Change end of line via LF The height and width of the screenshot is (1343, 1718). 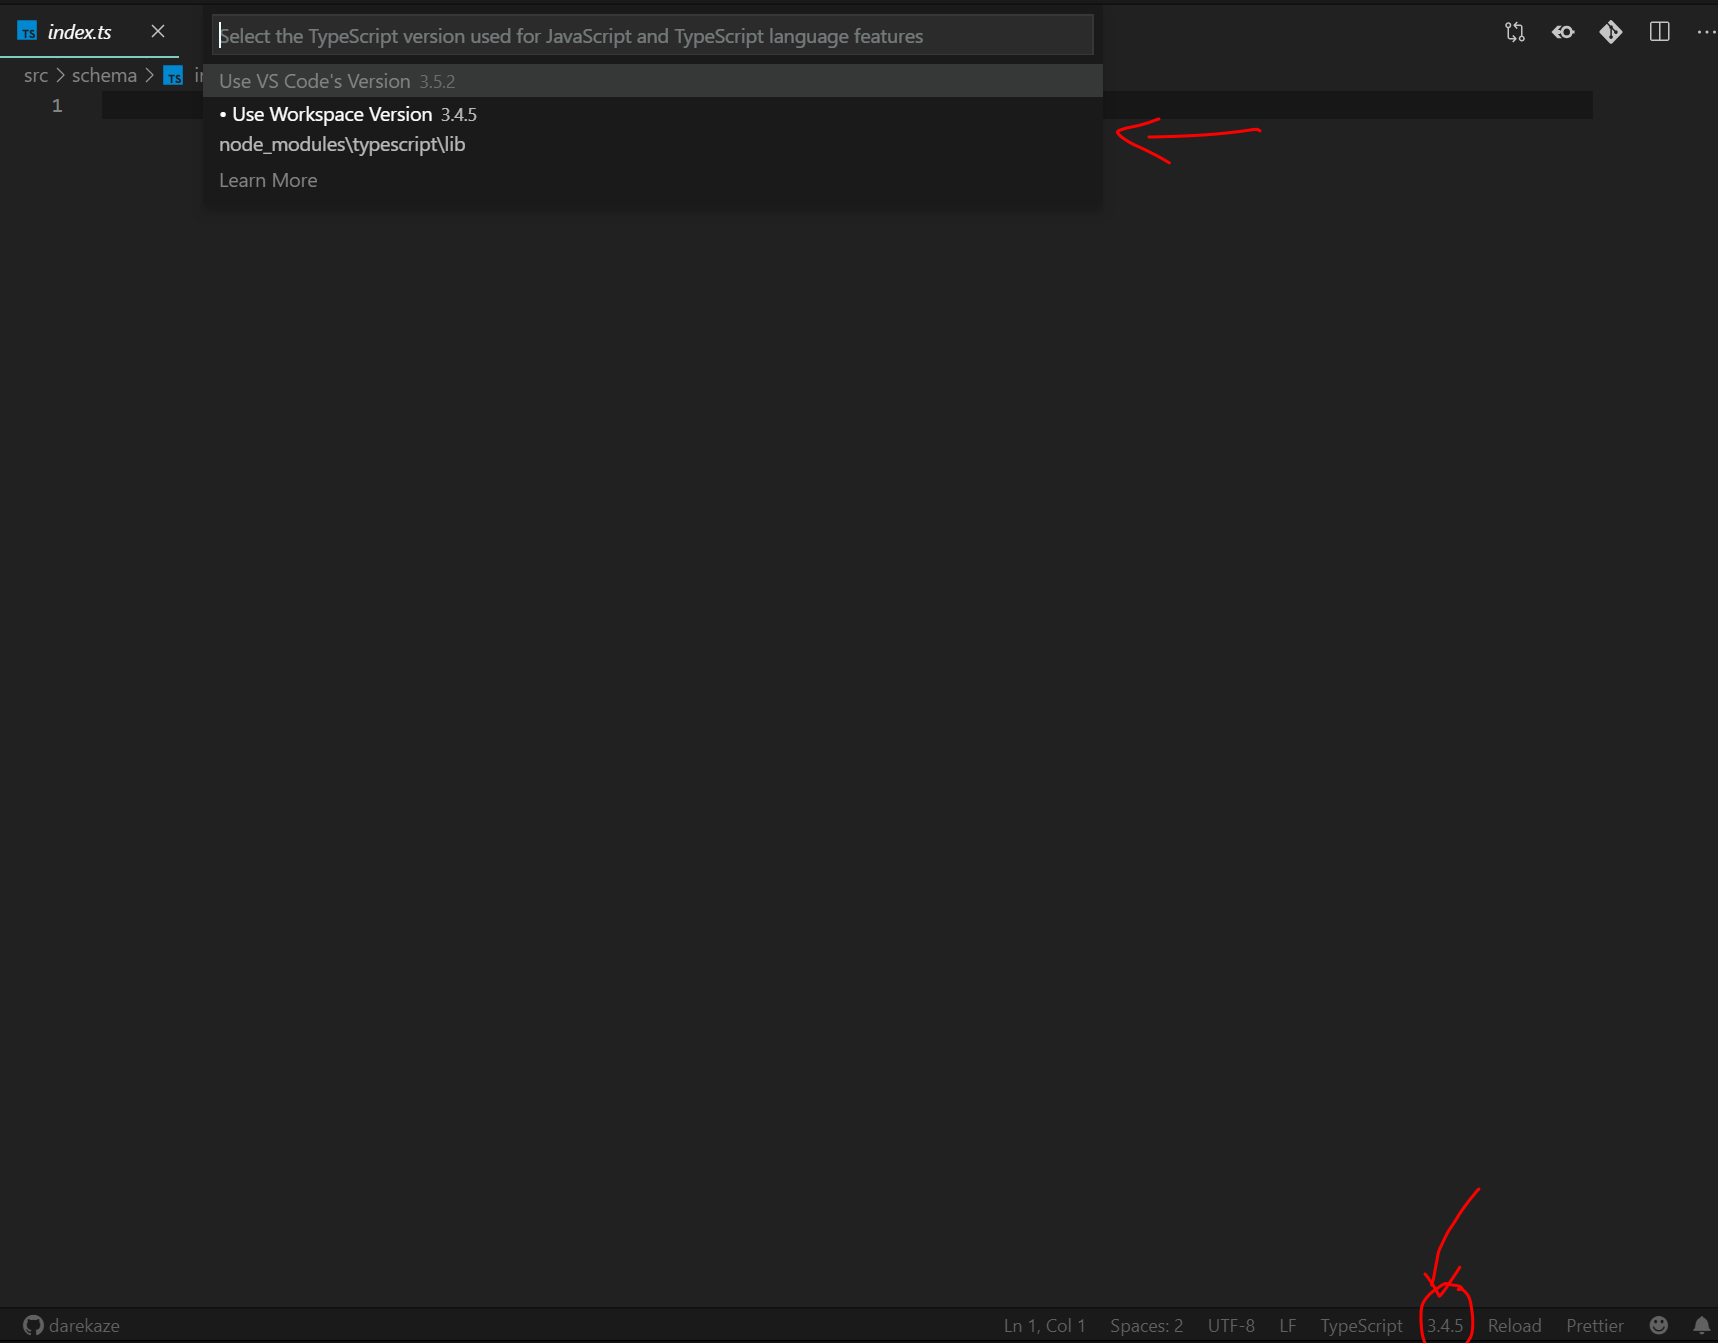tap(1288, 1325)
